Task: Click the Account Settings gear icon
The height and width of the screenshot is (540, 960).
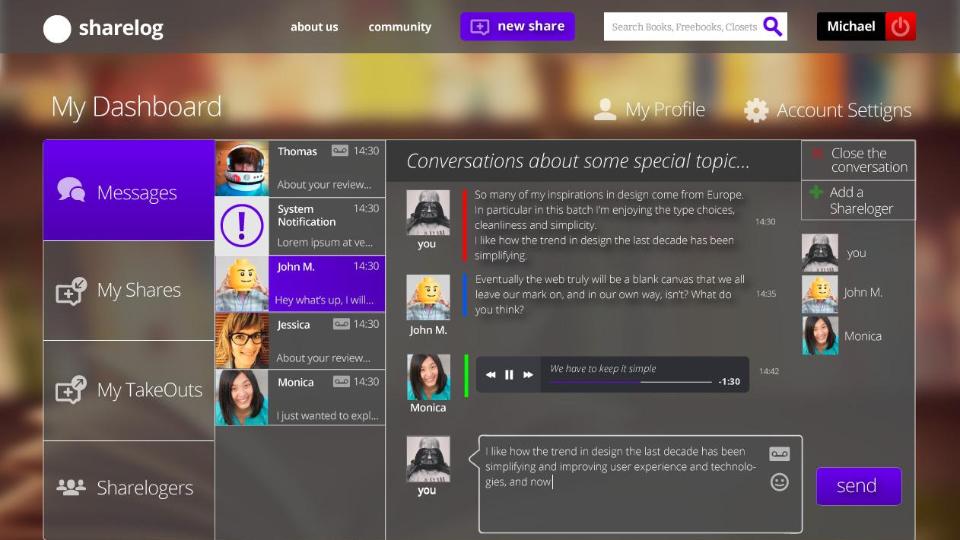Action: pyautogui.click(x=756, y=110)
